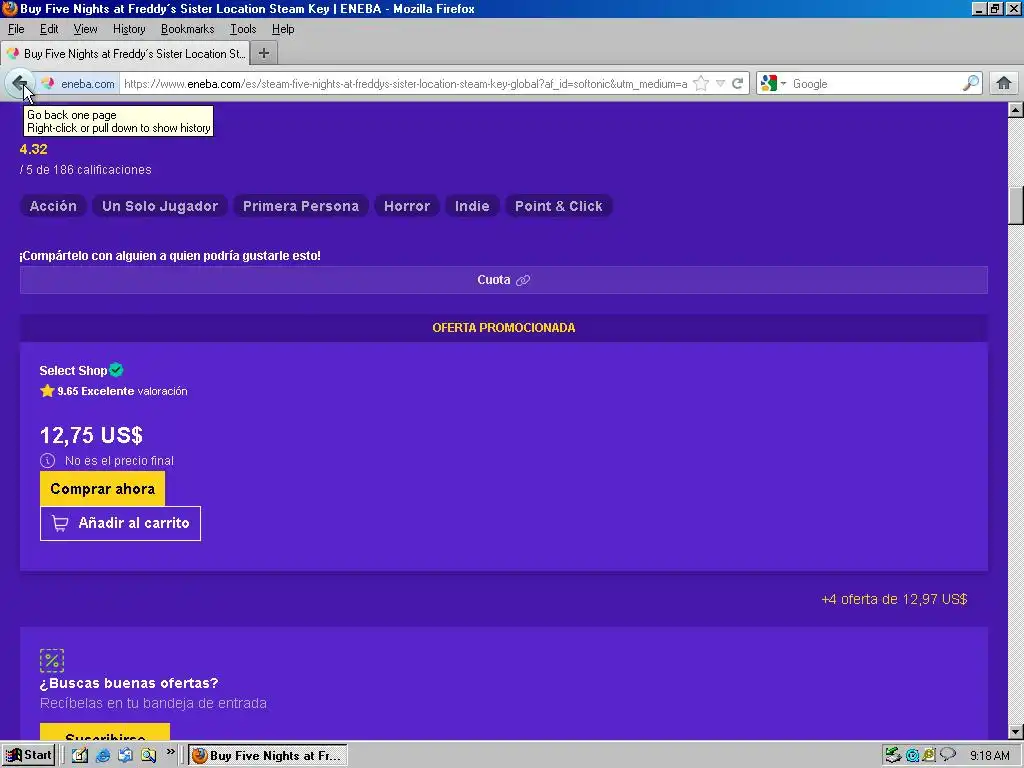Image resolution: width=1024 pixels, height=768 pixels.
Task: Open a new tab with plus button
Action: pyautogui.click(x=264, y=53)
